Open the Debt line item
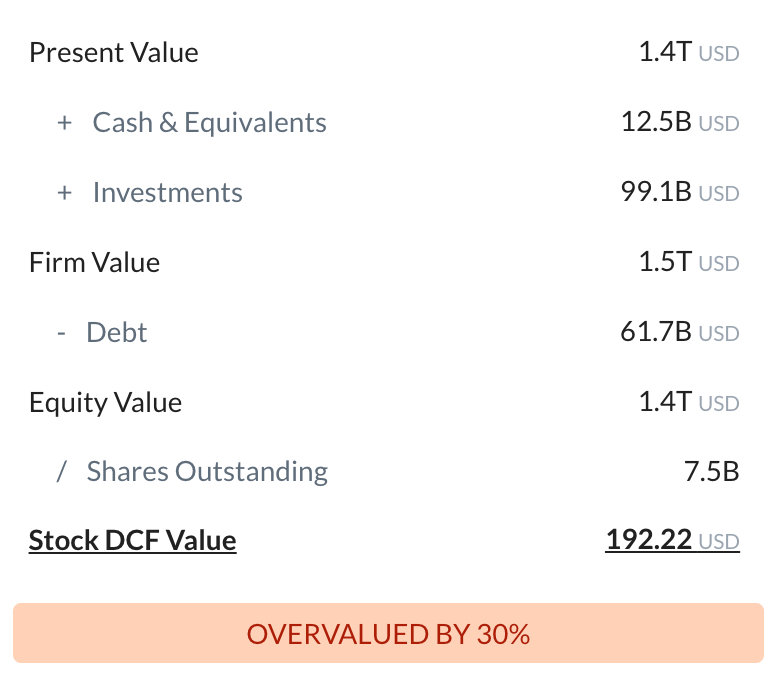Viewport: 774px width, 680px height. point(116,332)
